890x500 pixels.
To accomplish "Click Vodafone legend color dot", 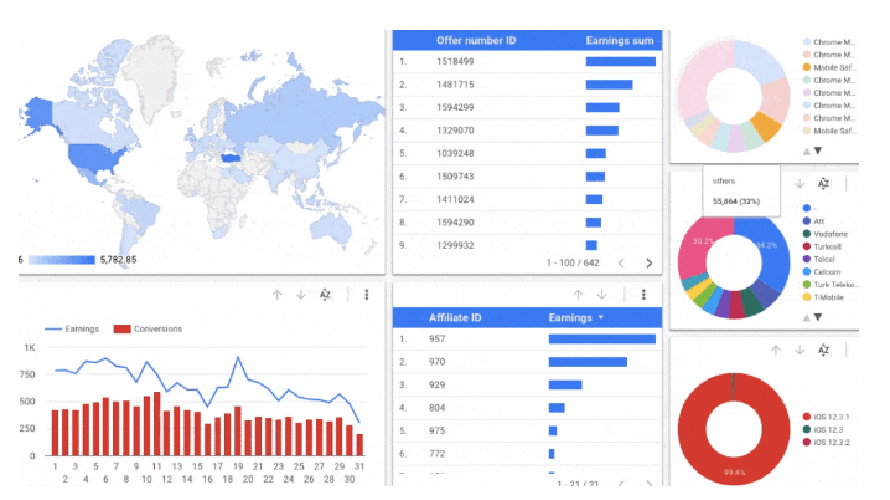I will click(x=807, y=233).
